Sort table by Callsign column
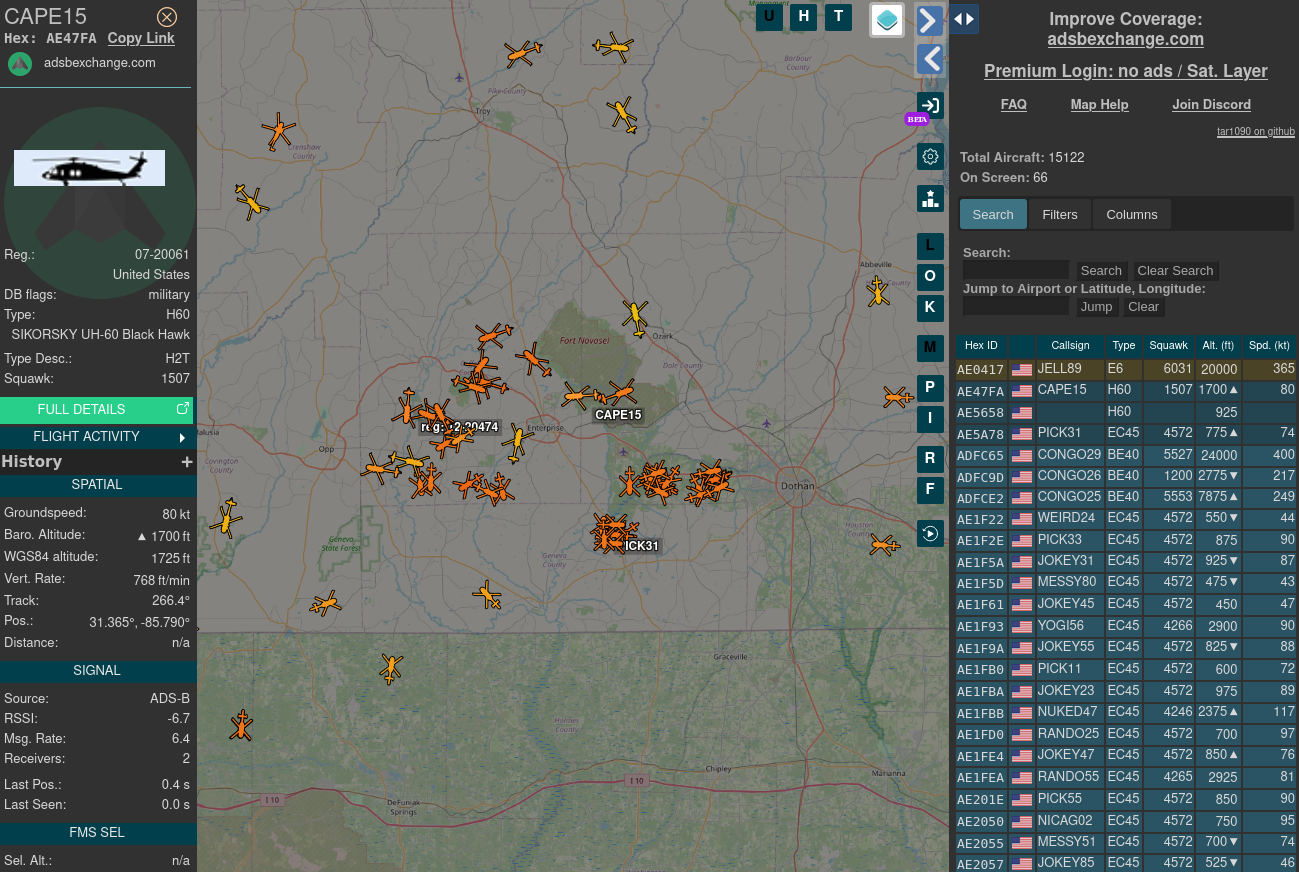Viewport: 1299px width, 872px height. pos(1071,345)
